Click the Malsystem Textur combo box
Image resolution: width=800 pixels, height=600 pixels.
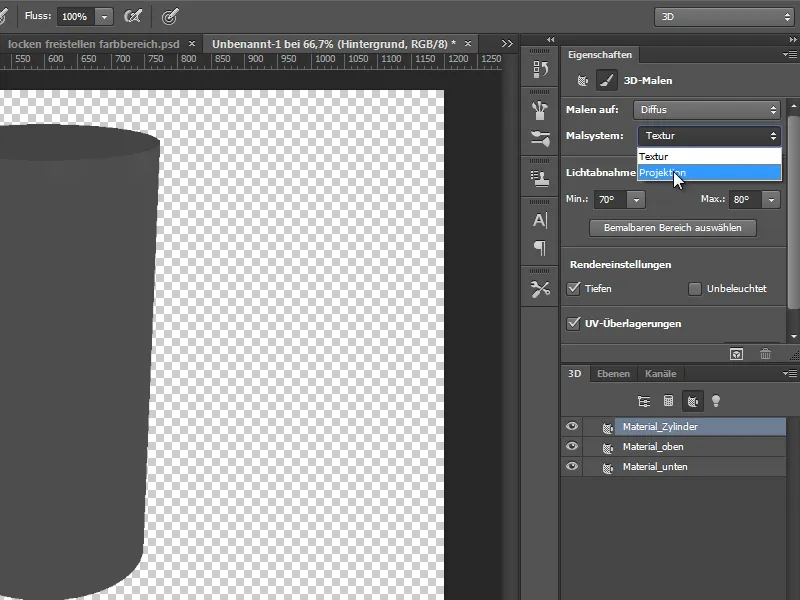click(x=709, y=136)
